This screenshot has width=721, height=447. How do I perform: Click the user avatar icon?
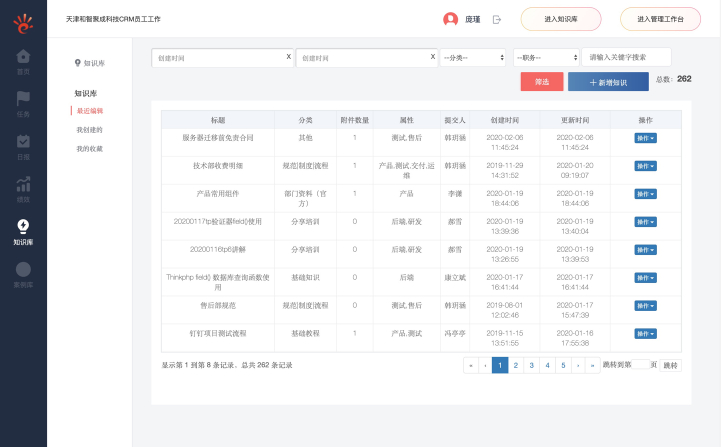[450, 19]
